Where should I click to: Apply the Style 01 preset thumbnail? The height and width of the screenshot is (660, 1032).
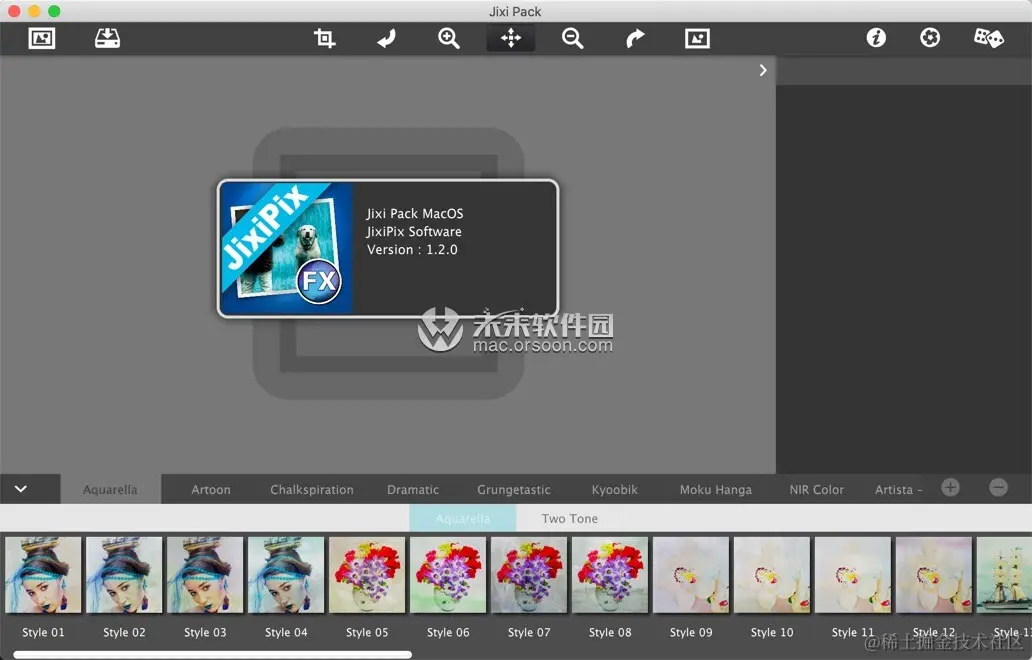click(43, 575)
